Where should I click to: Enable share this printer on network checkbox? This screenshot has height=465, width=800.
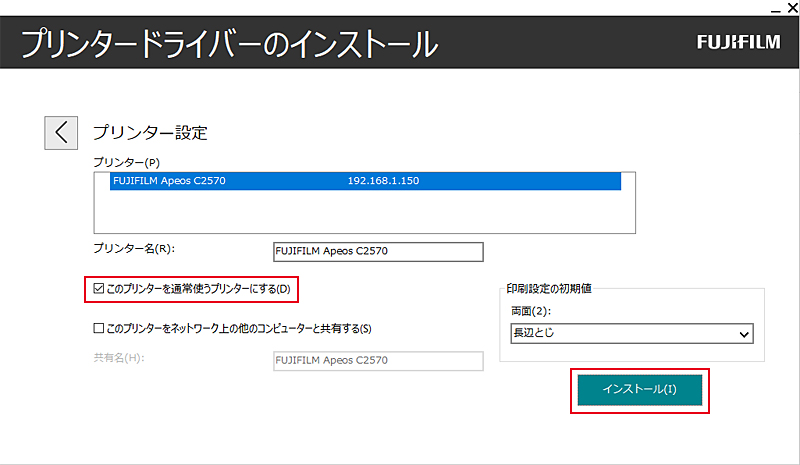99,328
